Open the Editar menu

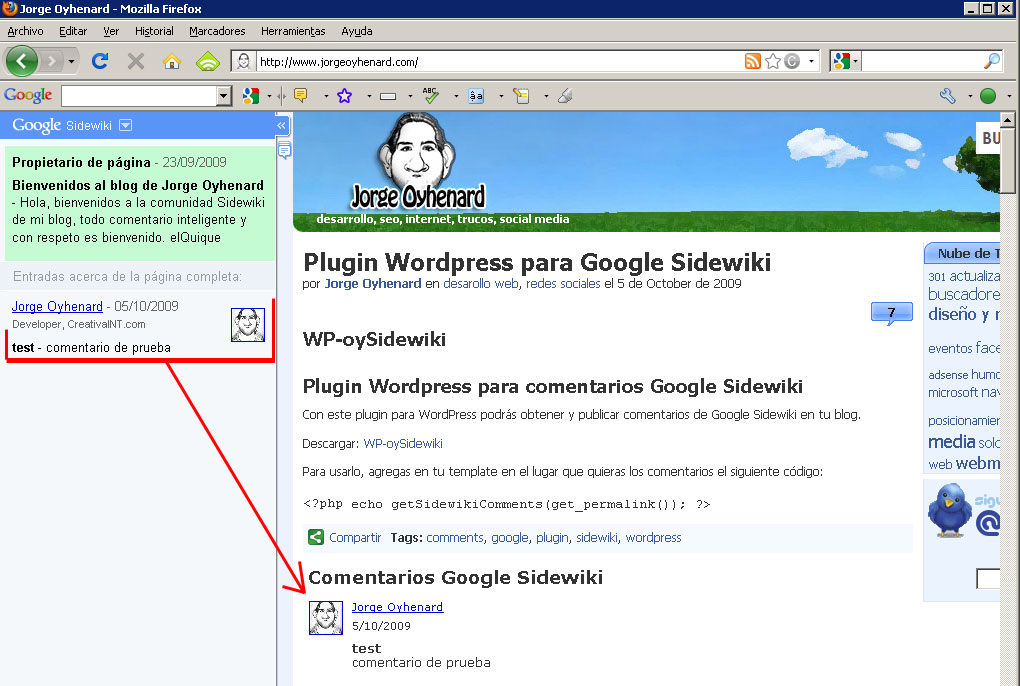tap(73, 31)
